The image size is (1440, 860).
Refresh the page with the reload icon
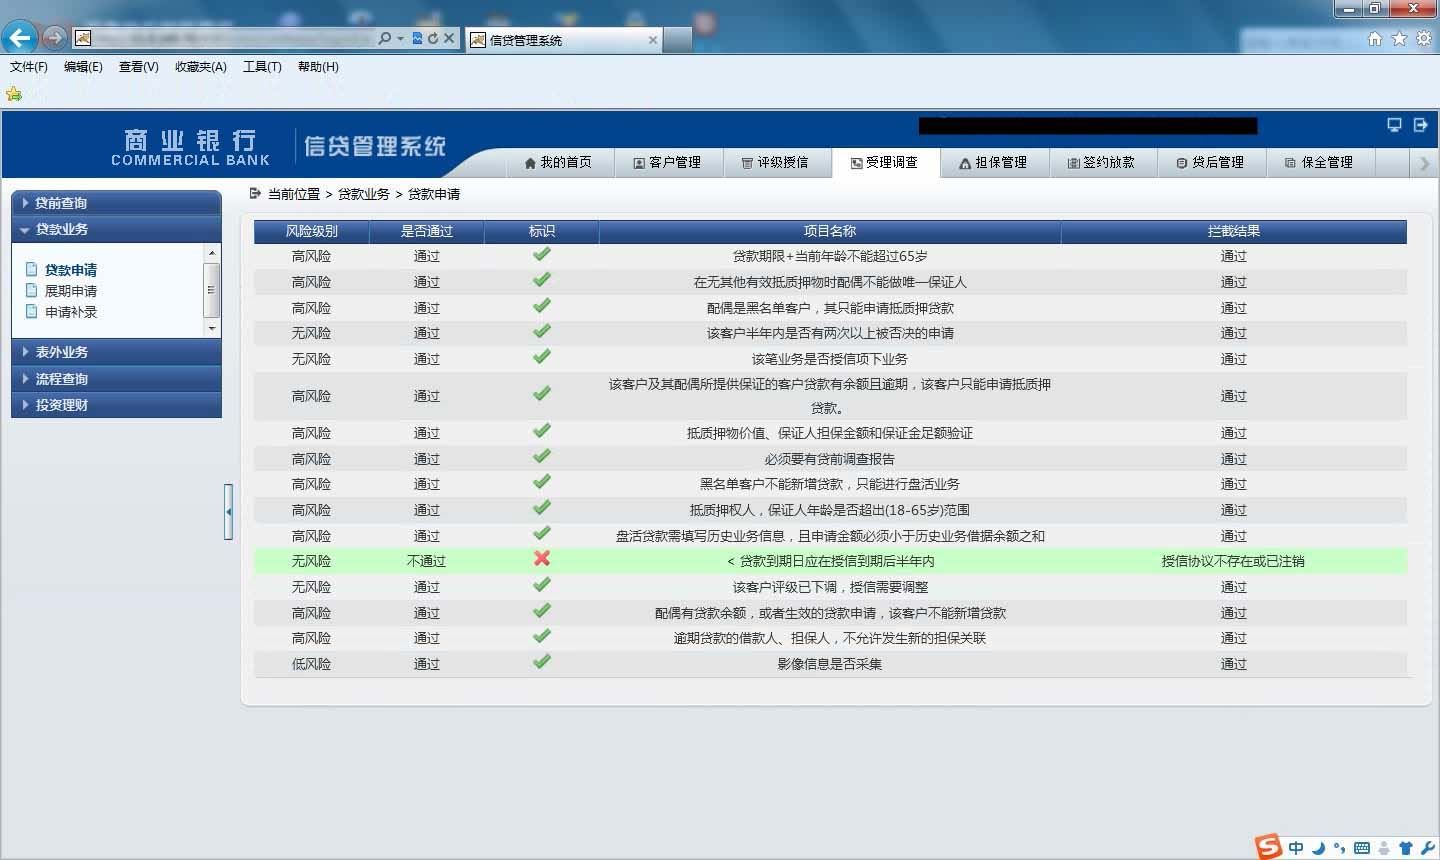coord(433,38)
